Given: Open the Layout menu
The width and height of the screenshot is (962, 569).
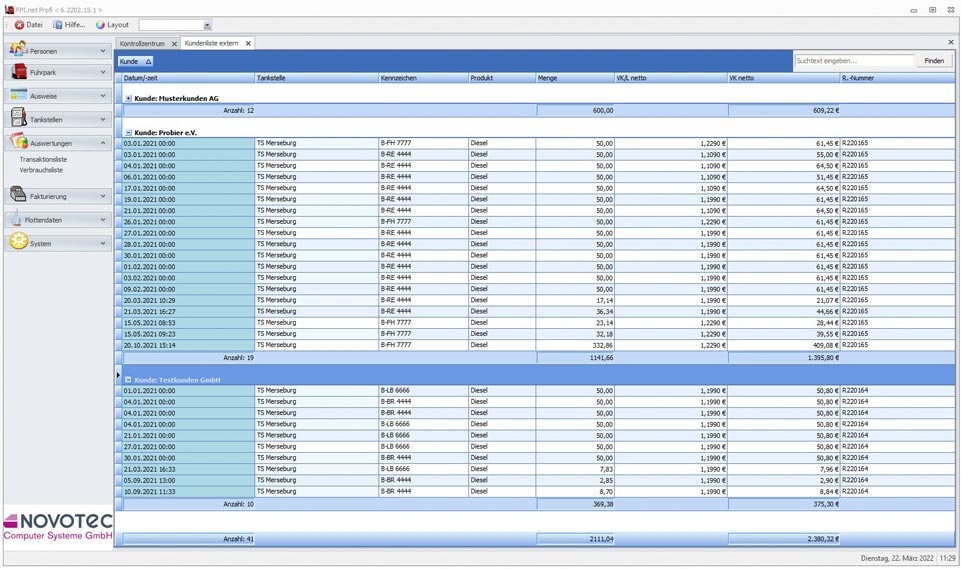Looking at the screenshot, I should [x=112, y=25].
